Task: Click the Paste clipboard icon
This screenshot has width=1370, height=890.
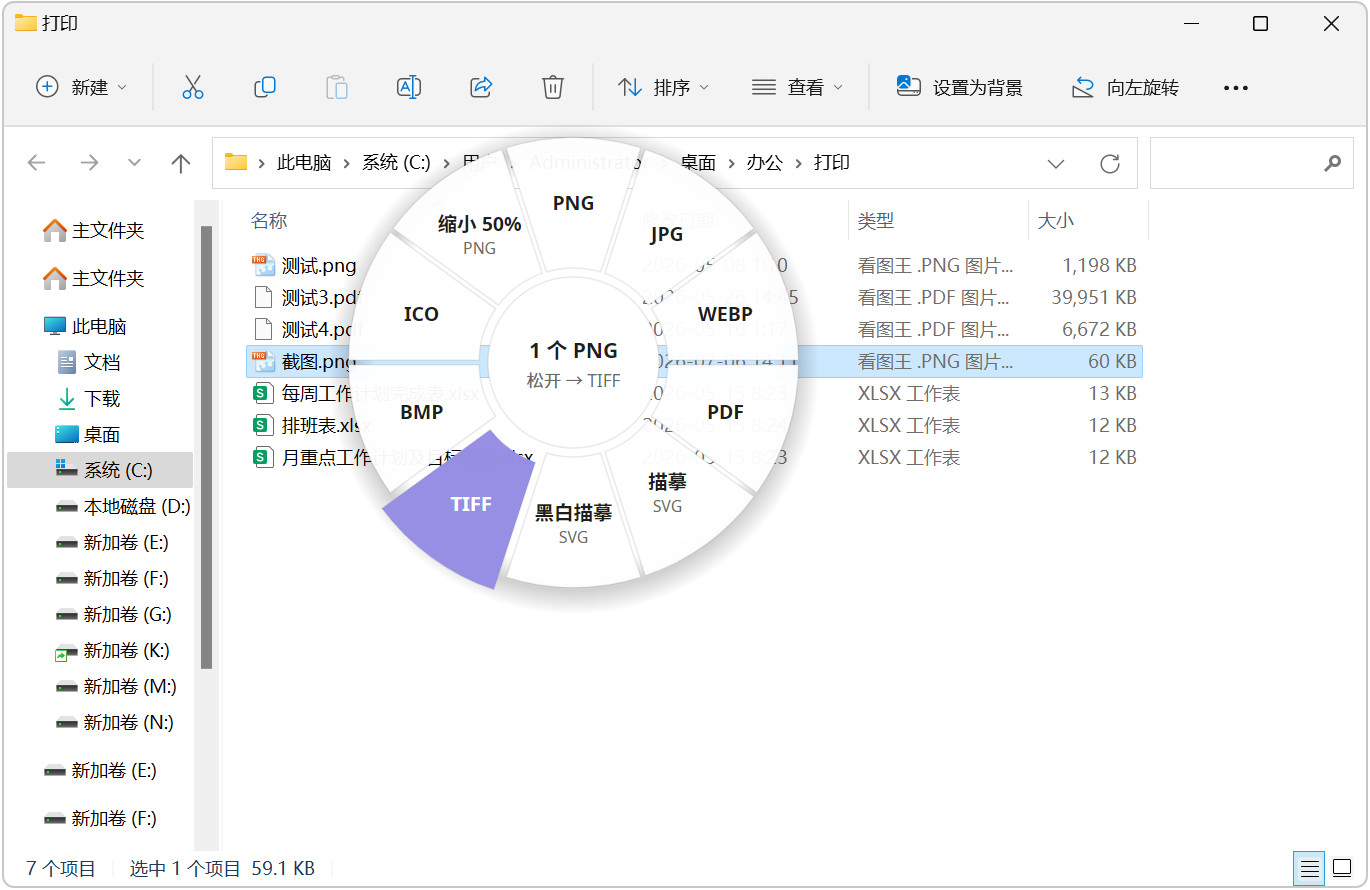Action: click(337, 87)
